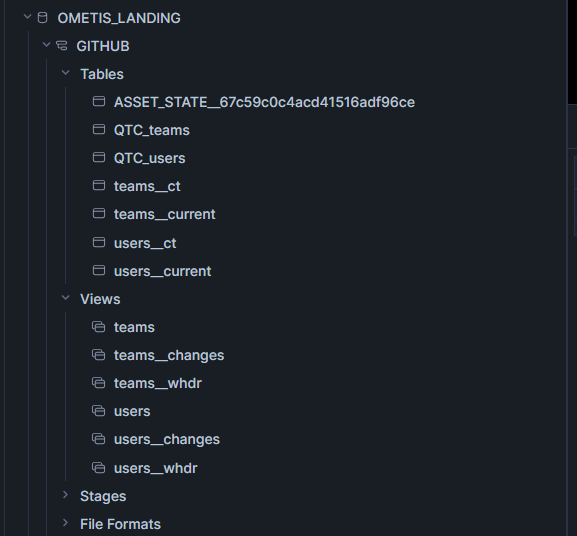Click the view icon next to teams

[x=99, y=327]
